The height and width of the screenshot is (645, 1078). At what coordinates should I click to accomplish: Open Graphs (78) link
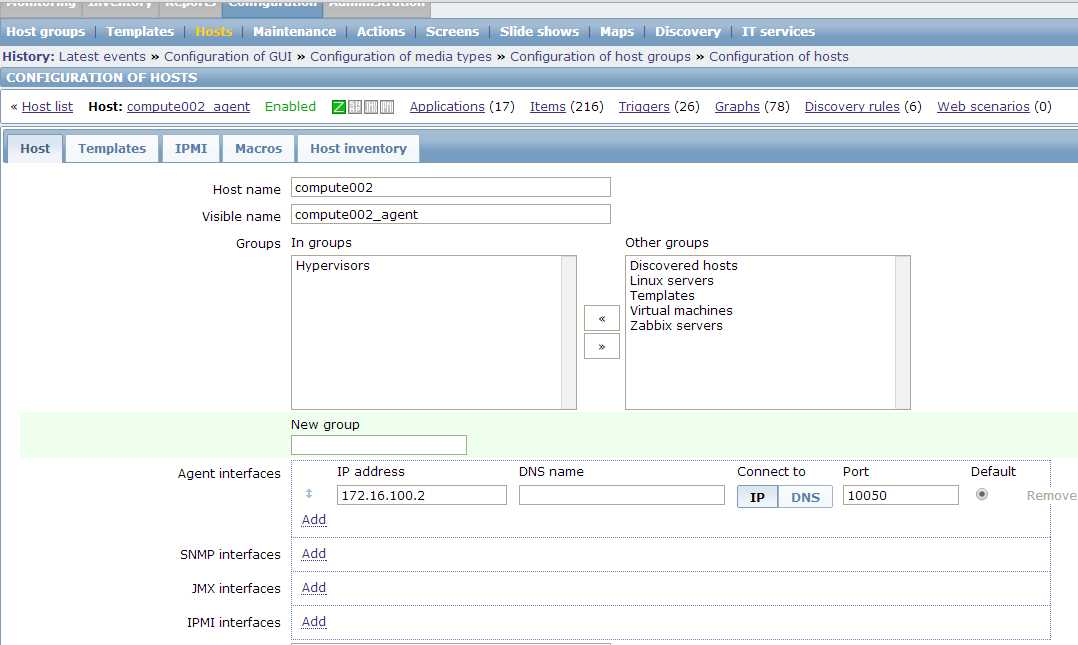point(737,107)
